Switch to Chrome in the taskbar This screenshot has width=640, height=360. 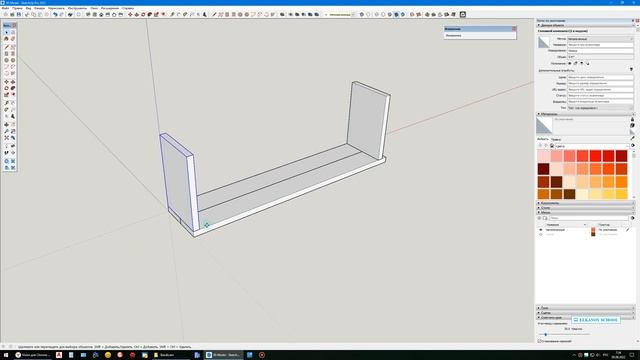point(33,355)
